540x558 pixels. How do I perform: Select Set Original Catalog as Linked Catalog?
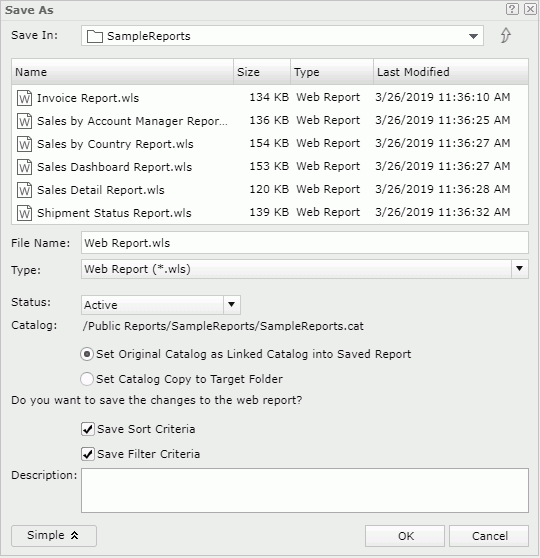point(87,354)
